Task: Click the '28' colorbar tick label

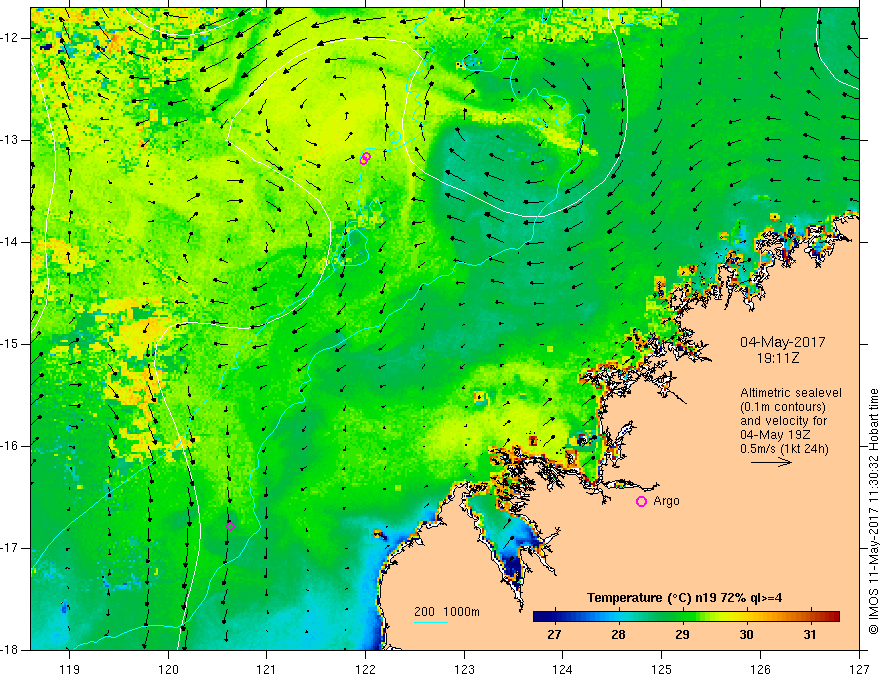Action: [618, 635]
